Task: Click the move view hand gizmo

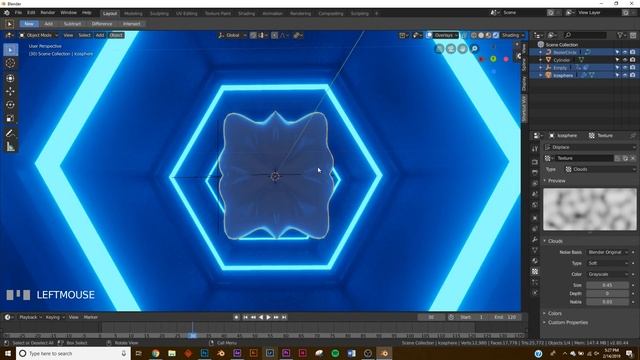Action: (x=462, y=49)
